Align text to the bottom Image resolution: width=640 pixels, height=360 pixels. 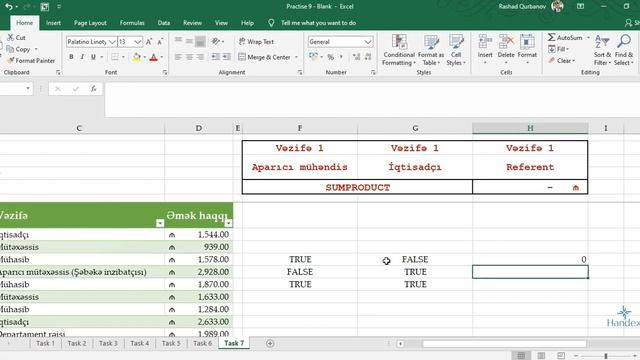click(200, 42)
